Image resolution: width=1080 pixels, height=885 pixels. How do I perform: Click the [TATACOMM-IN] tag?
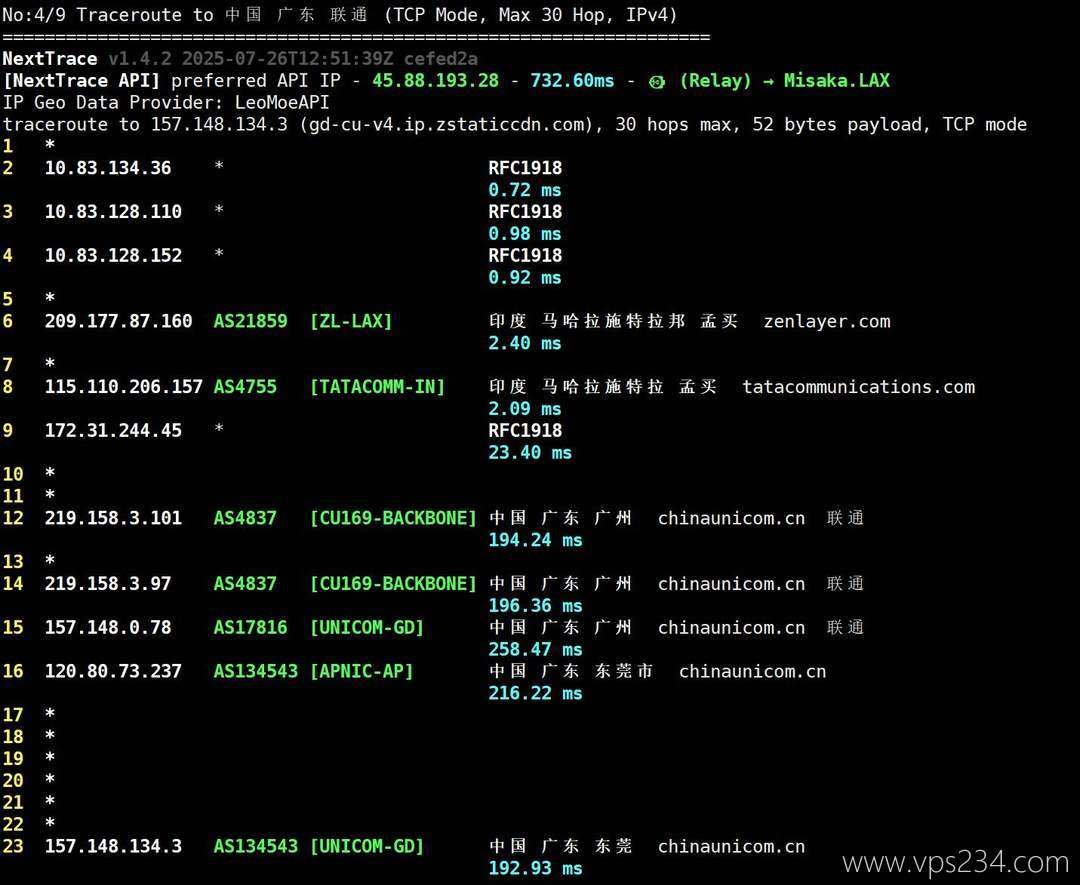pyautogui.click(x=377, y=387)
